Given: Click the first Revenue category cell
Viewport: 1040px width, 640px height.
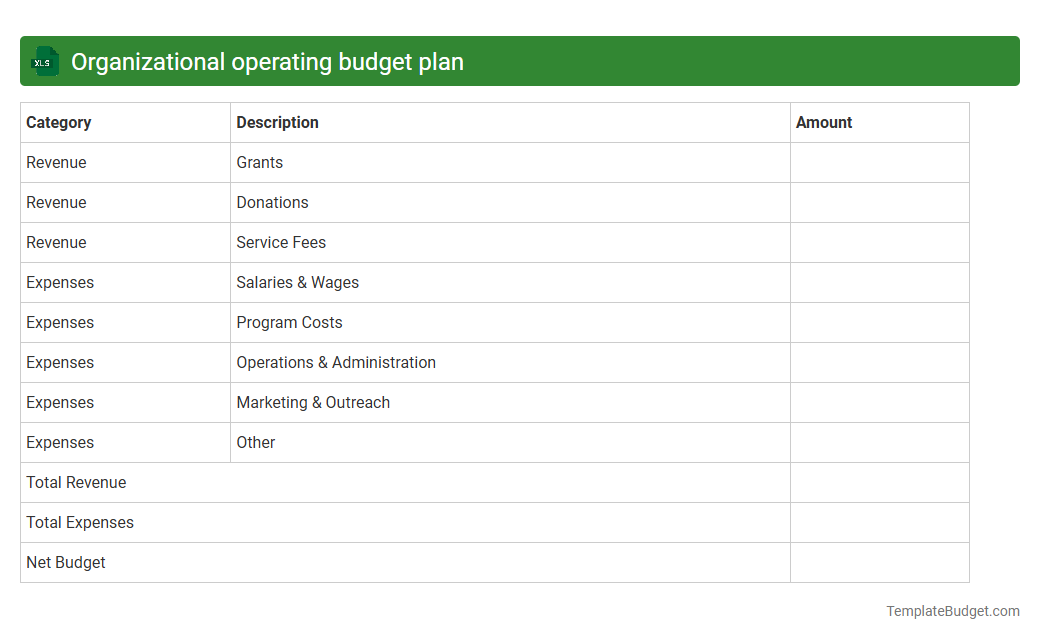Looking at the screenshot, I should 56,162.
